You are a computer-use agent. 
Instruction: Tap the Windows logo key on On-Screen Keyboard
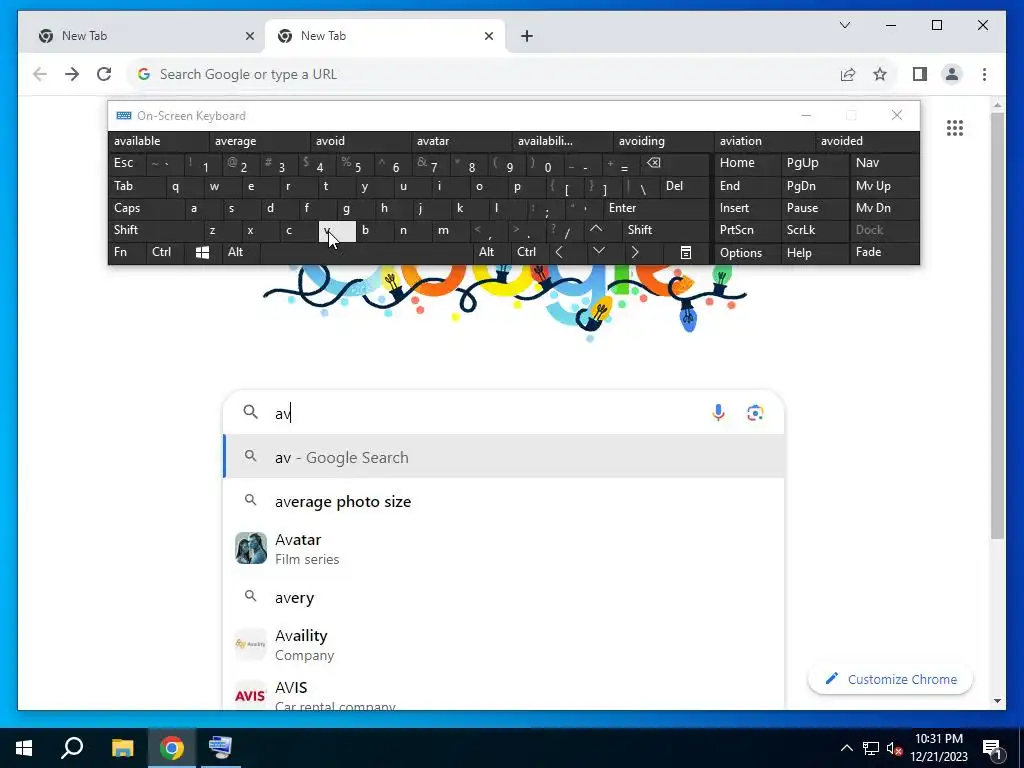[x=202, y=253]
